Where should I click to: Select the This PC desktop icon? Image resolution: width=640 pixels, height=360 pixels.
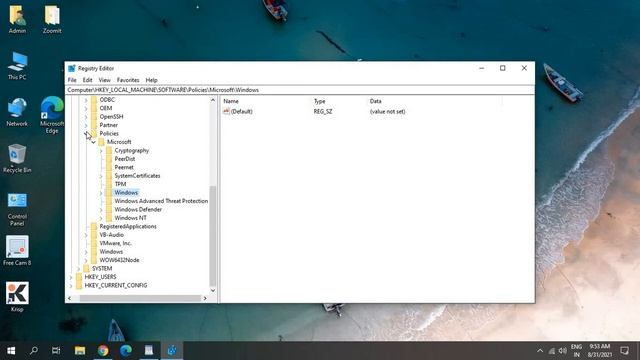coord(17,66)
